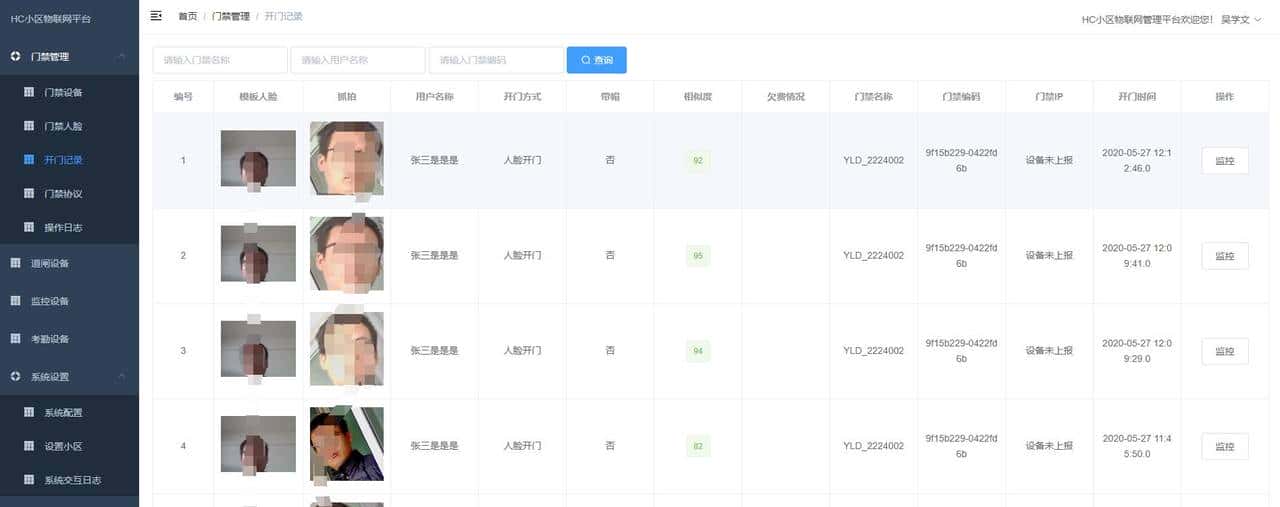Image resolution: width=1280 pixels, height=507 pixels.
Task: Click the 开门记录 breadcrumb text
Action: [283, 17]
